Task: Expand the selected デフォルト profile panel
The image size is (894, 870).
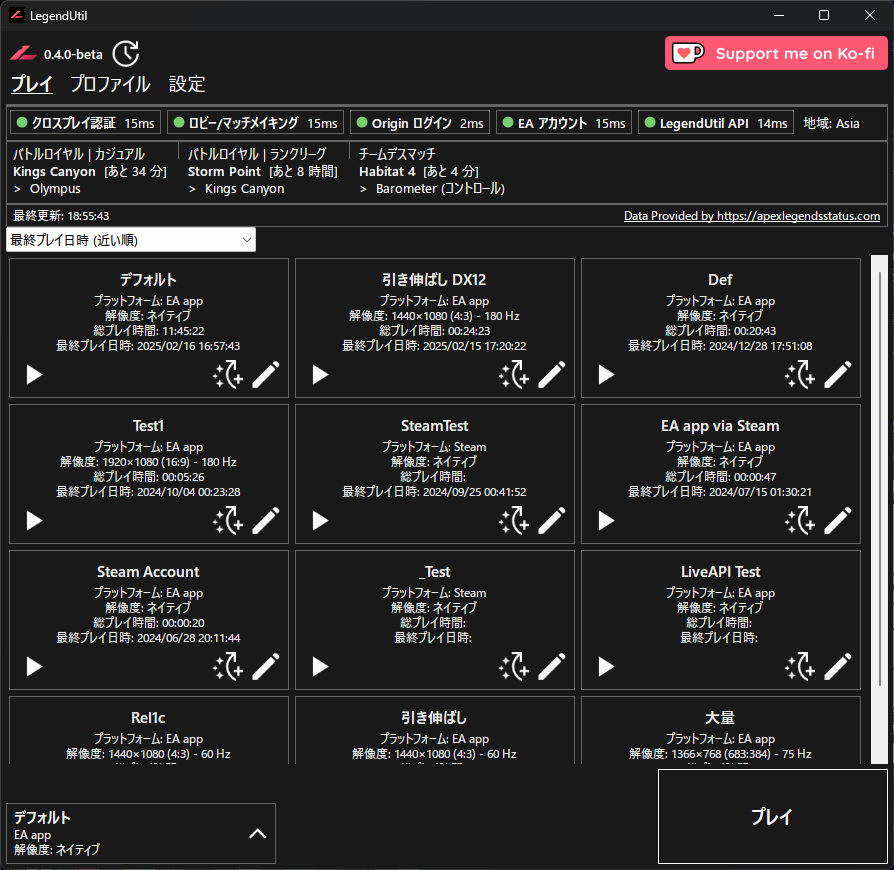Action: pyautogui.click(x=258, y=834)
